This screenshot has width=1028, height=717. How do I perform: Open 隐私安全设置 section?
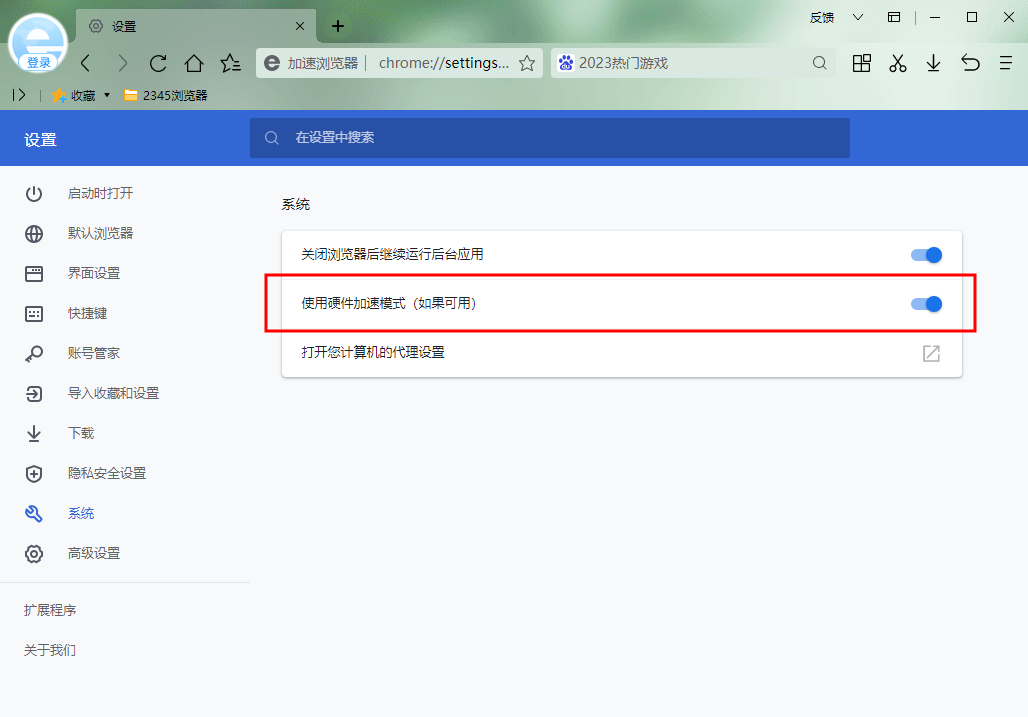tap(106, 473)
